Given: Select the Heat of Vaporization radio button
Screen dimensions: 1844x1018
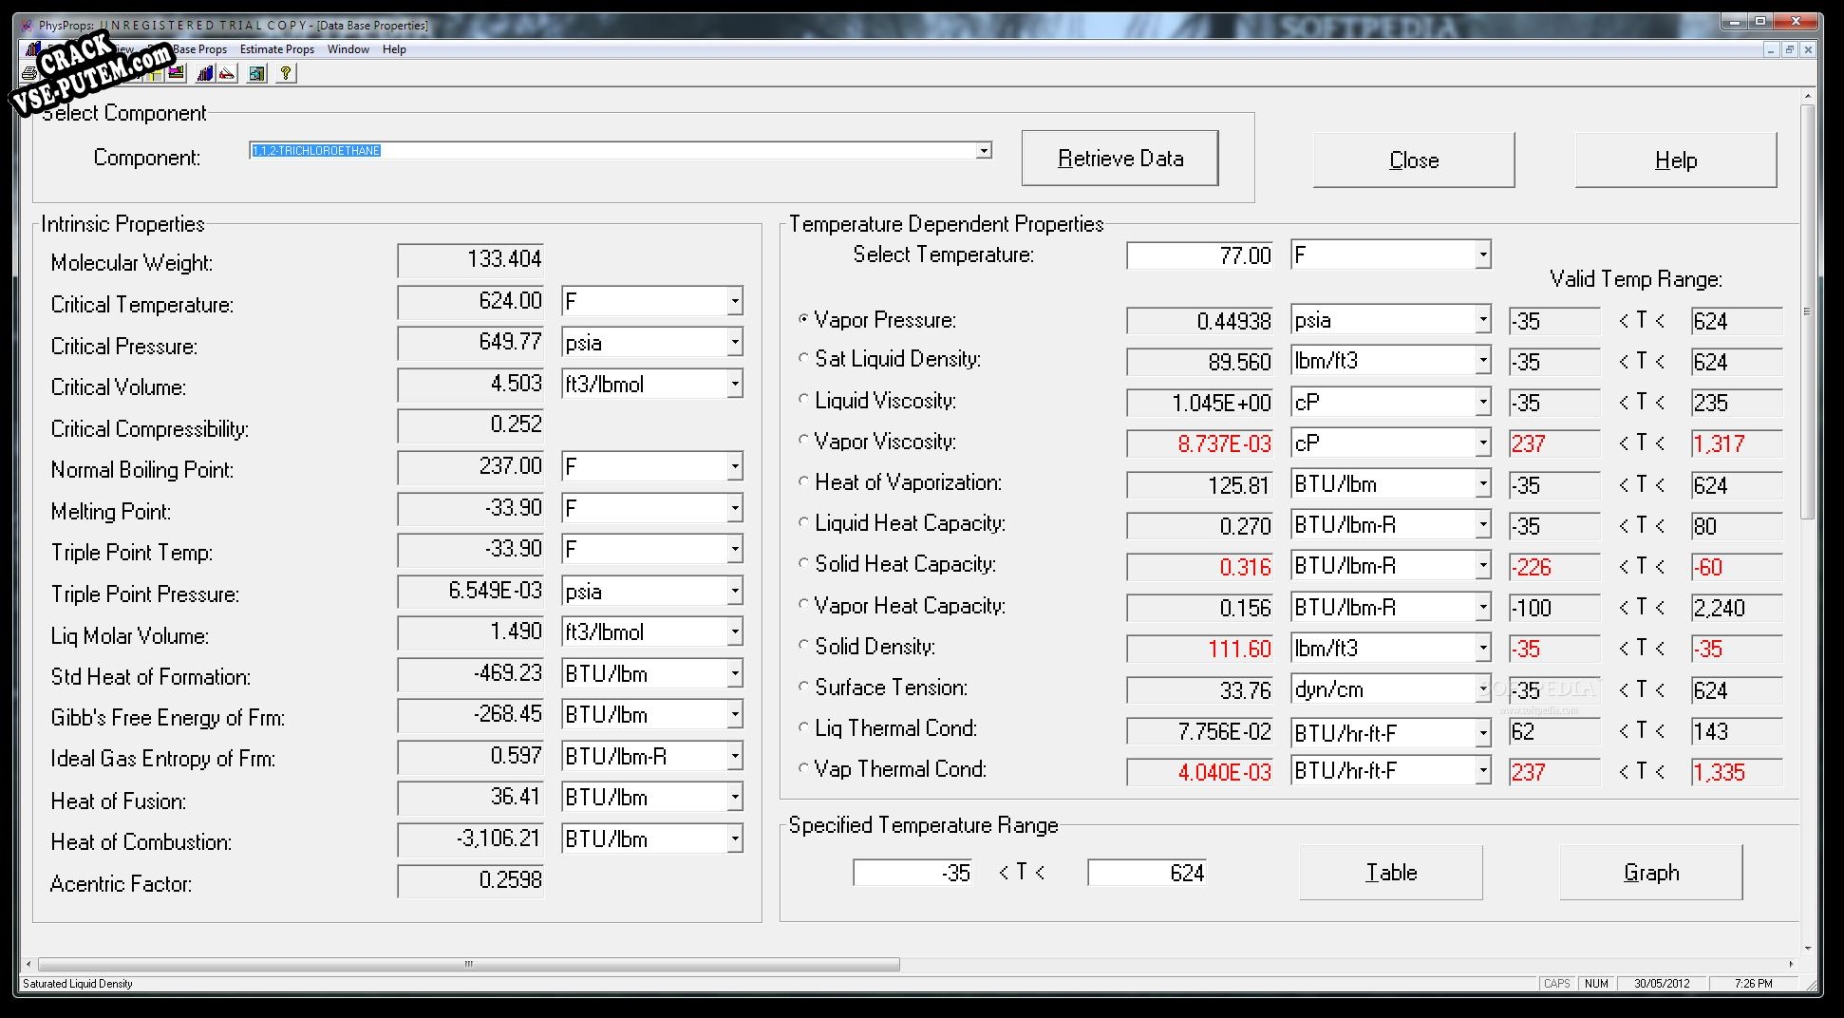Looking at the screenshot, I should tap(803, 481).
